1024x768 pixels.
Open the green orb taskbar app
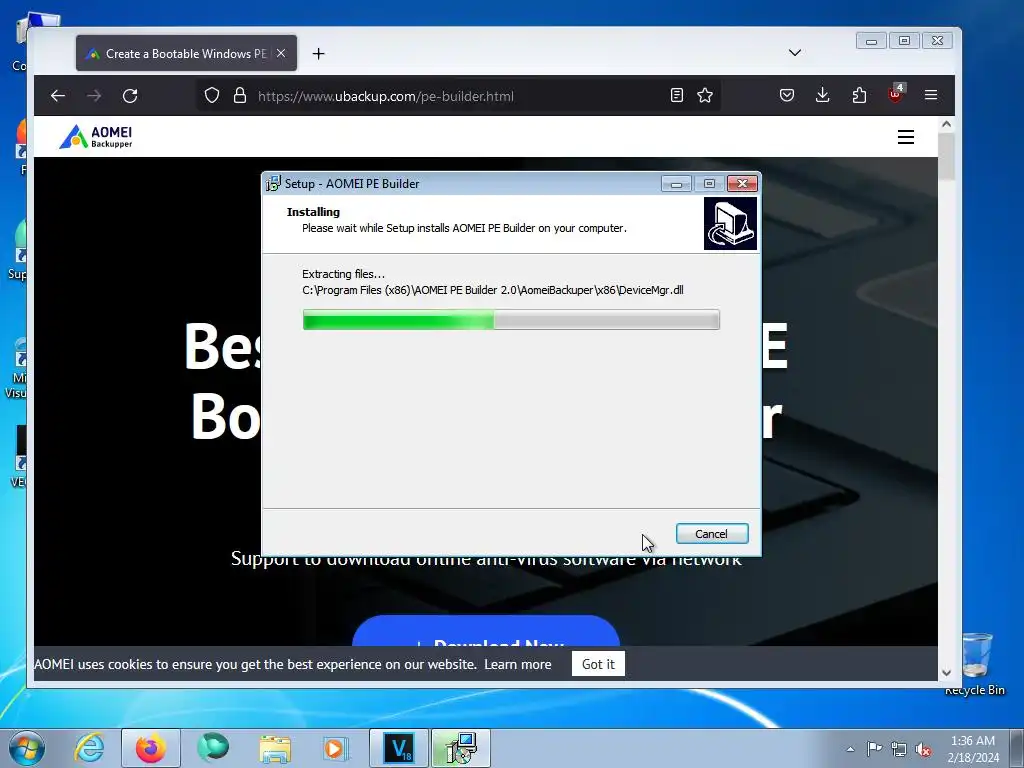click(x=213, y=747)
